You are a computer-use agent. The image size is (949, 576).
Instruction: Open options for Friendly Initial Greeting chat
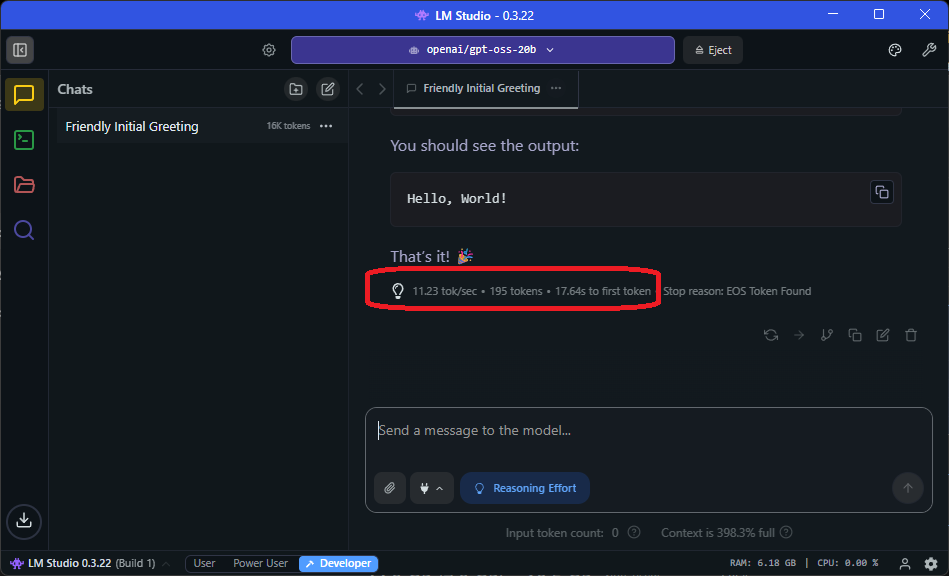point(326,126)
